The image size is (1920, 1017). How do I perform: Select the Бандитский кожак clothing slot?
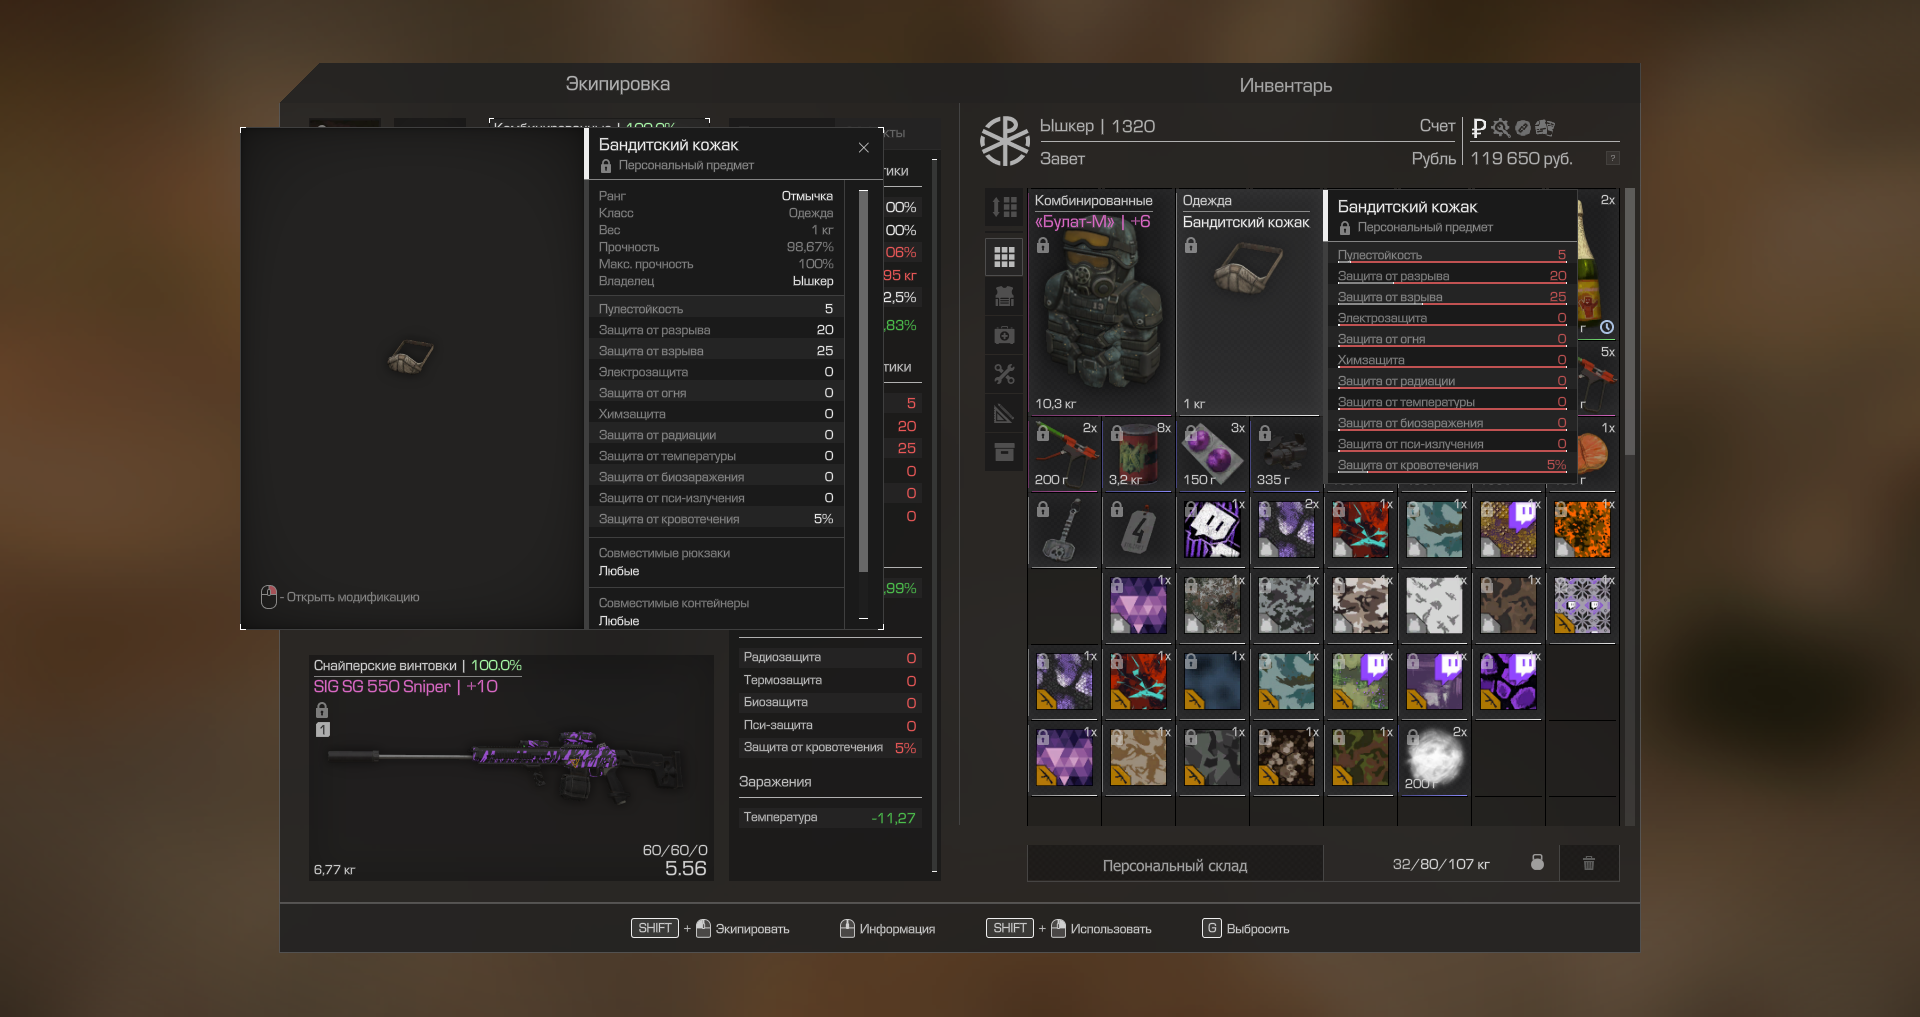1248,301
